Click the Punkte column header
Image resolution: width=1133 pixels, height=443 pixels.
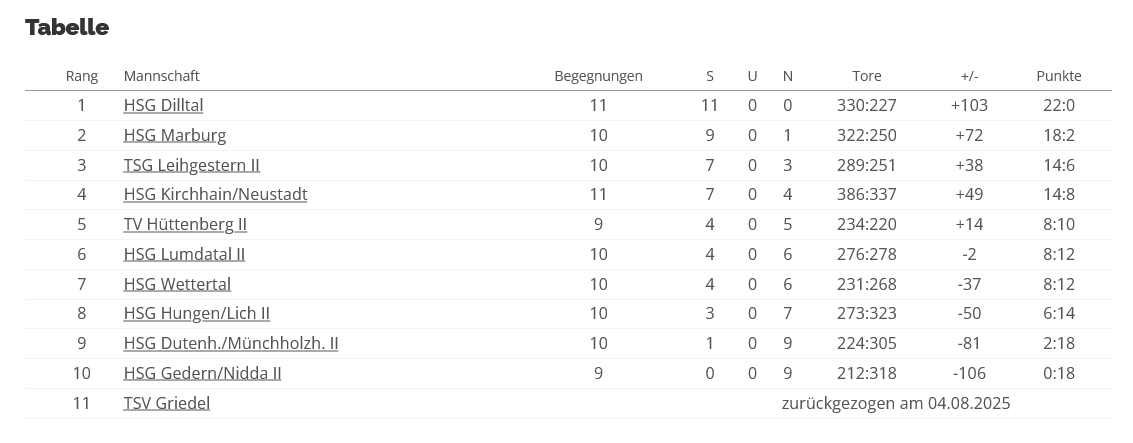tap(1058, 76)
